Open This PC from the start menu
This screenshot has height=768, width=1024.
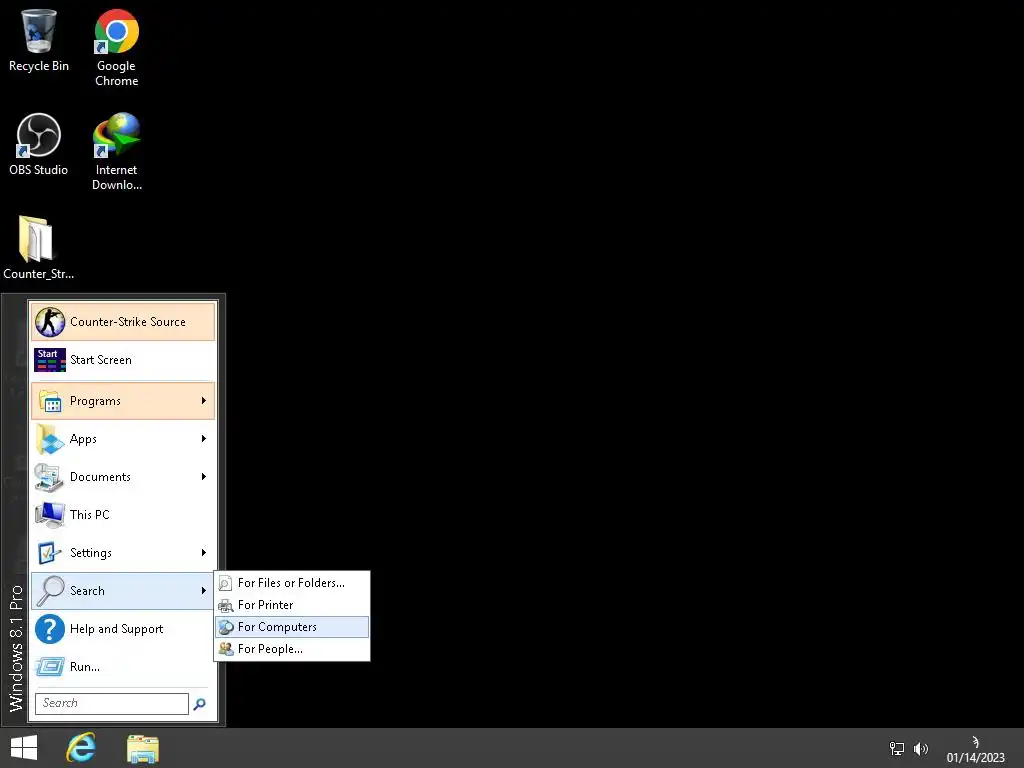123,515
